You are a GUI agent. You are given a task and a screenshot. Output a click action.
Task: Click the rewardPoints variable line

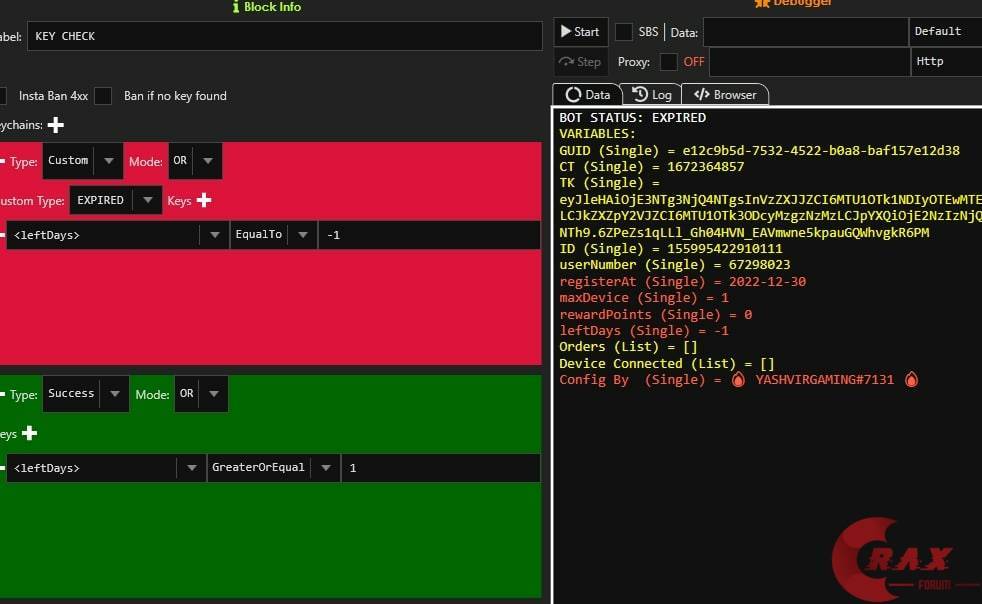pyautogui.click(x=655, y=315)
